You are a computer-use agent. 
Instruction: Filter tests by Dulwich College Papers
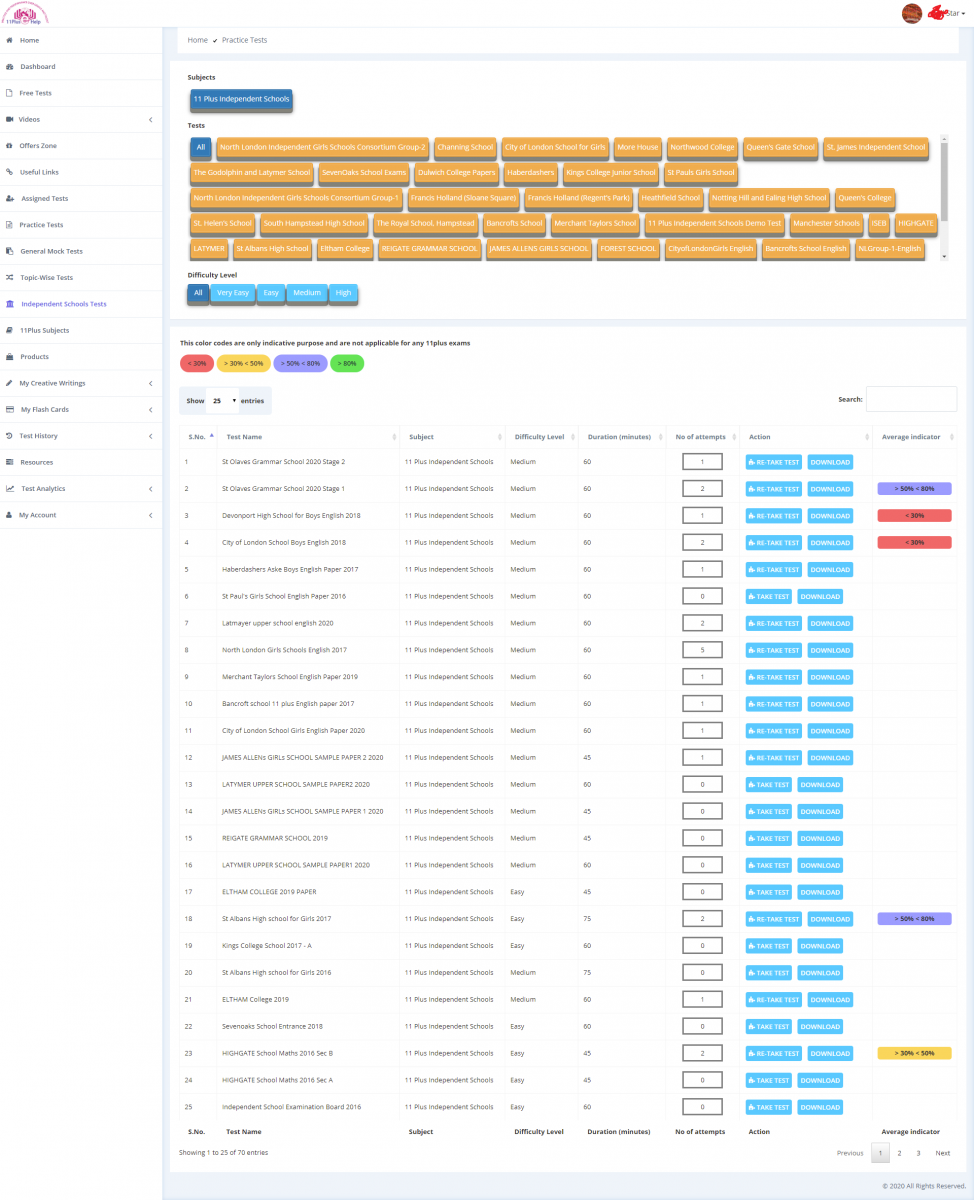[456, 172]
